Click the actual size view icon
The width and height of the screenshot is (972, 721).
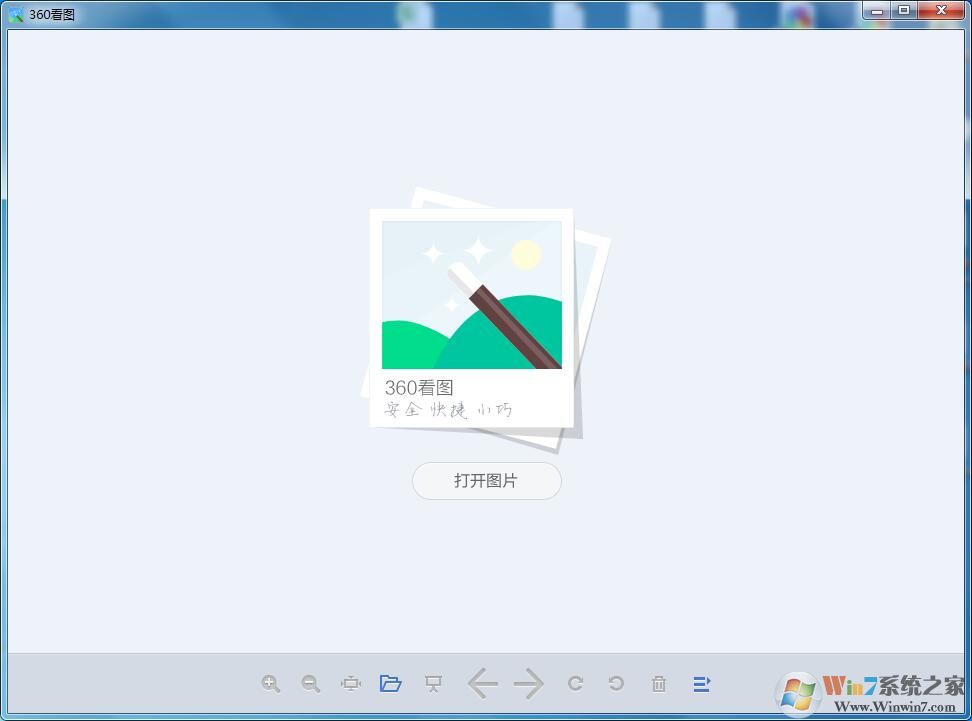[351, 684]
